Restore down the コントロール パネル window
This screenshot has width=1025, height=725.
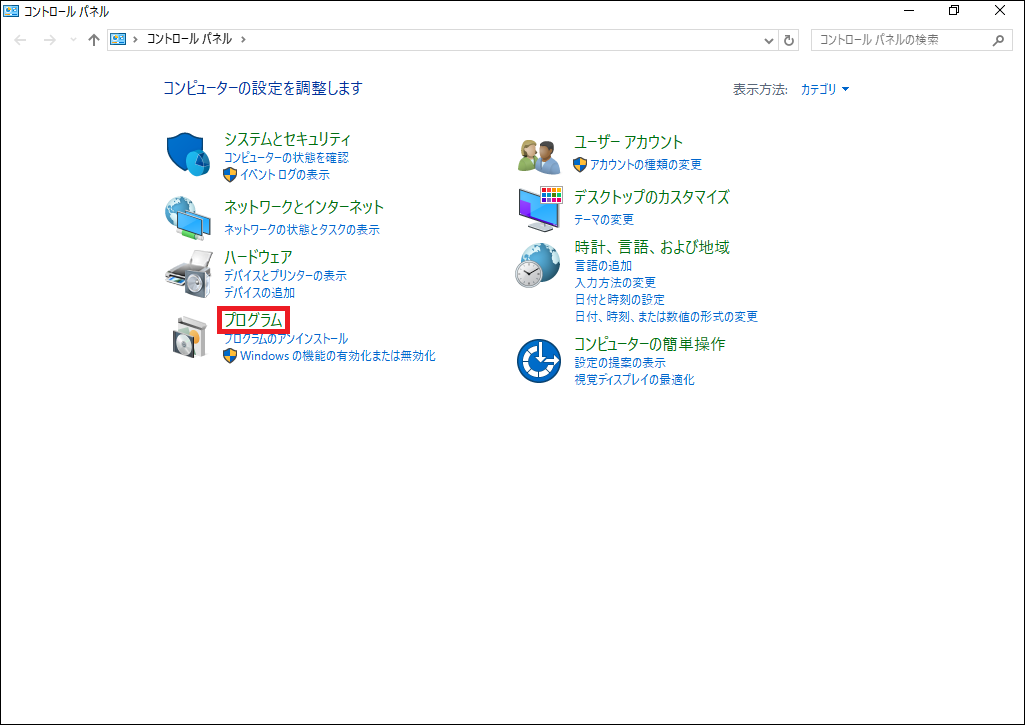point(954,10)
